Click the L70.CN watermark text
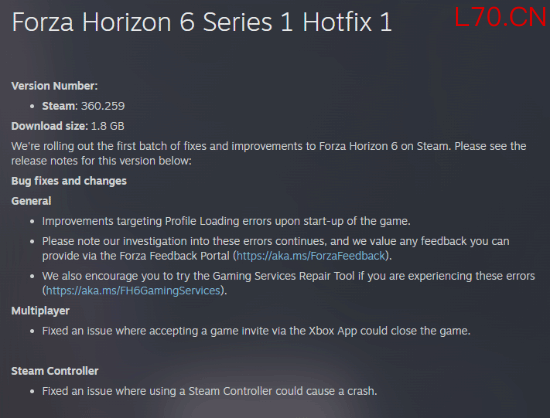This screenshot has width=550, height=418. click(500, 17)
